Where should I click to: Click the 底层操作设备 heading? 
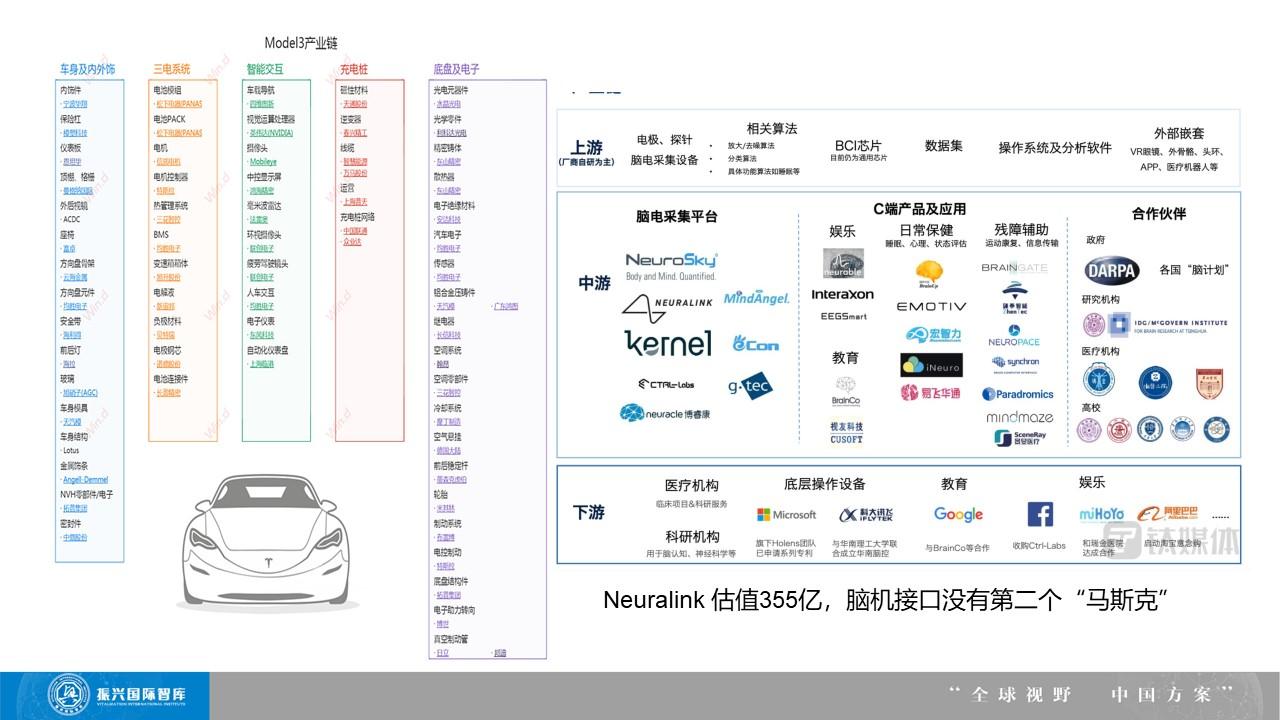[825, 484]
